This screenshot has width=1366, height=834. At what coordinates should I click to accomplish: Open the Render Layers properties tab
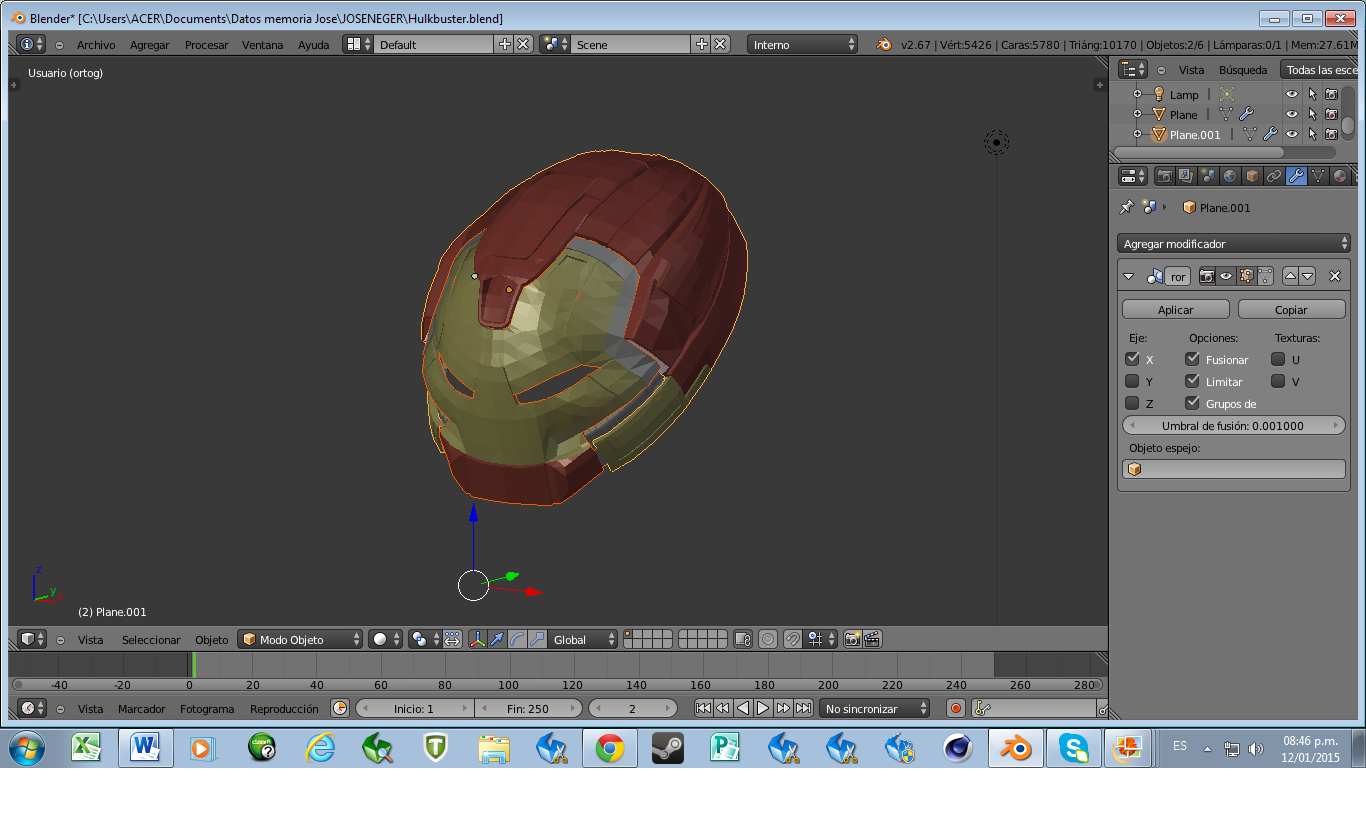(1186, 176)
